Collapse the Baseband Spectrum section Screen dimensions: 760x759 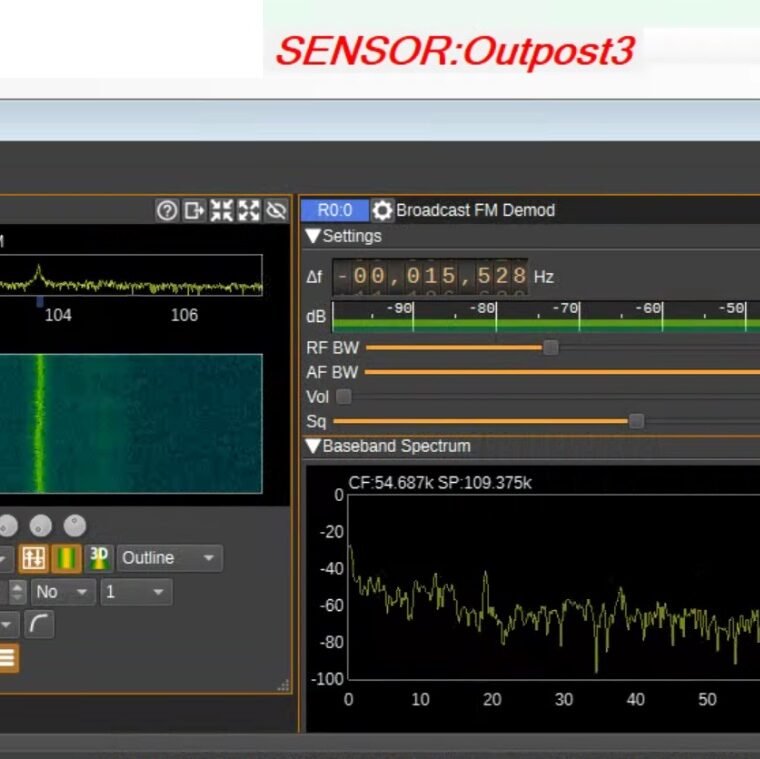click(313, 446)
